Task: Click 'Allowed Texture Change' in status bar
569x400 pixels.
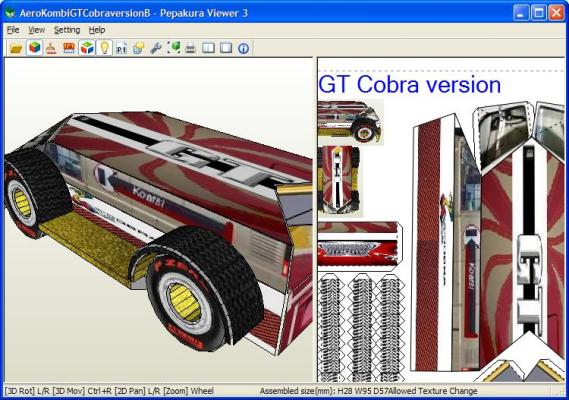Action: (434, 391)
